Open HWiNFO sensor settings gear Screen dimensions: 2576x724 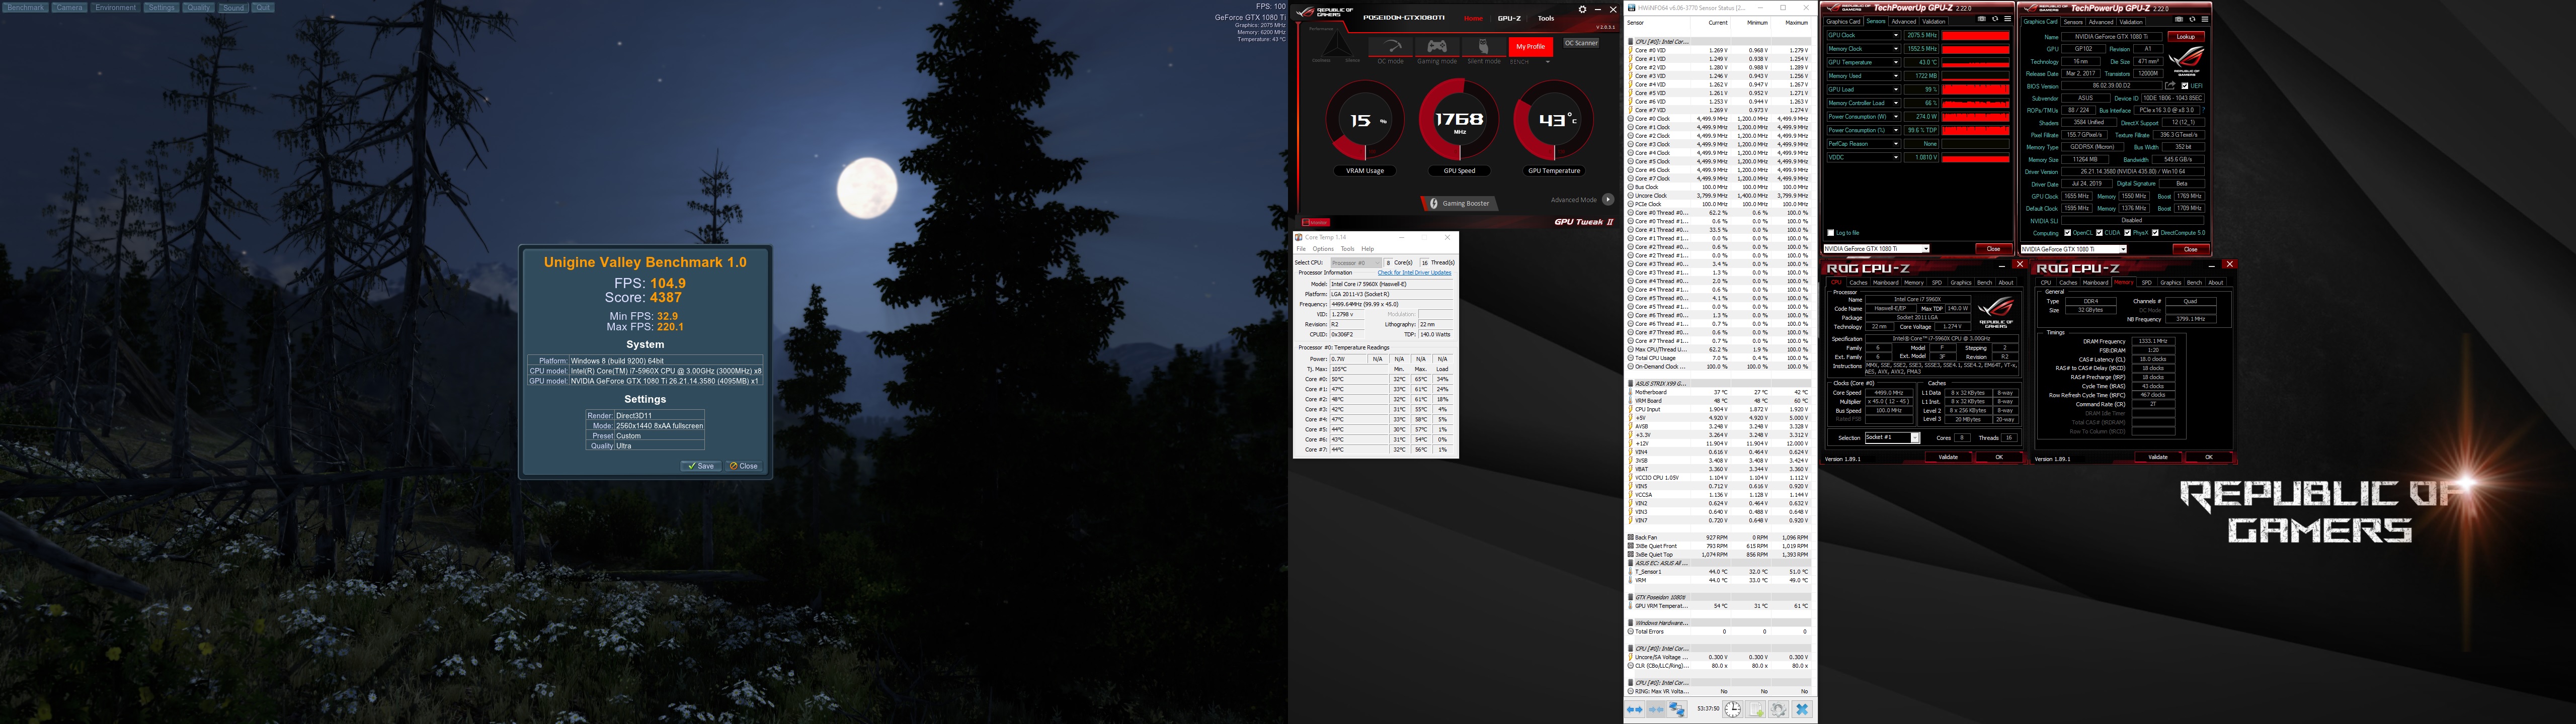(x=1779, y=709)
